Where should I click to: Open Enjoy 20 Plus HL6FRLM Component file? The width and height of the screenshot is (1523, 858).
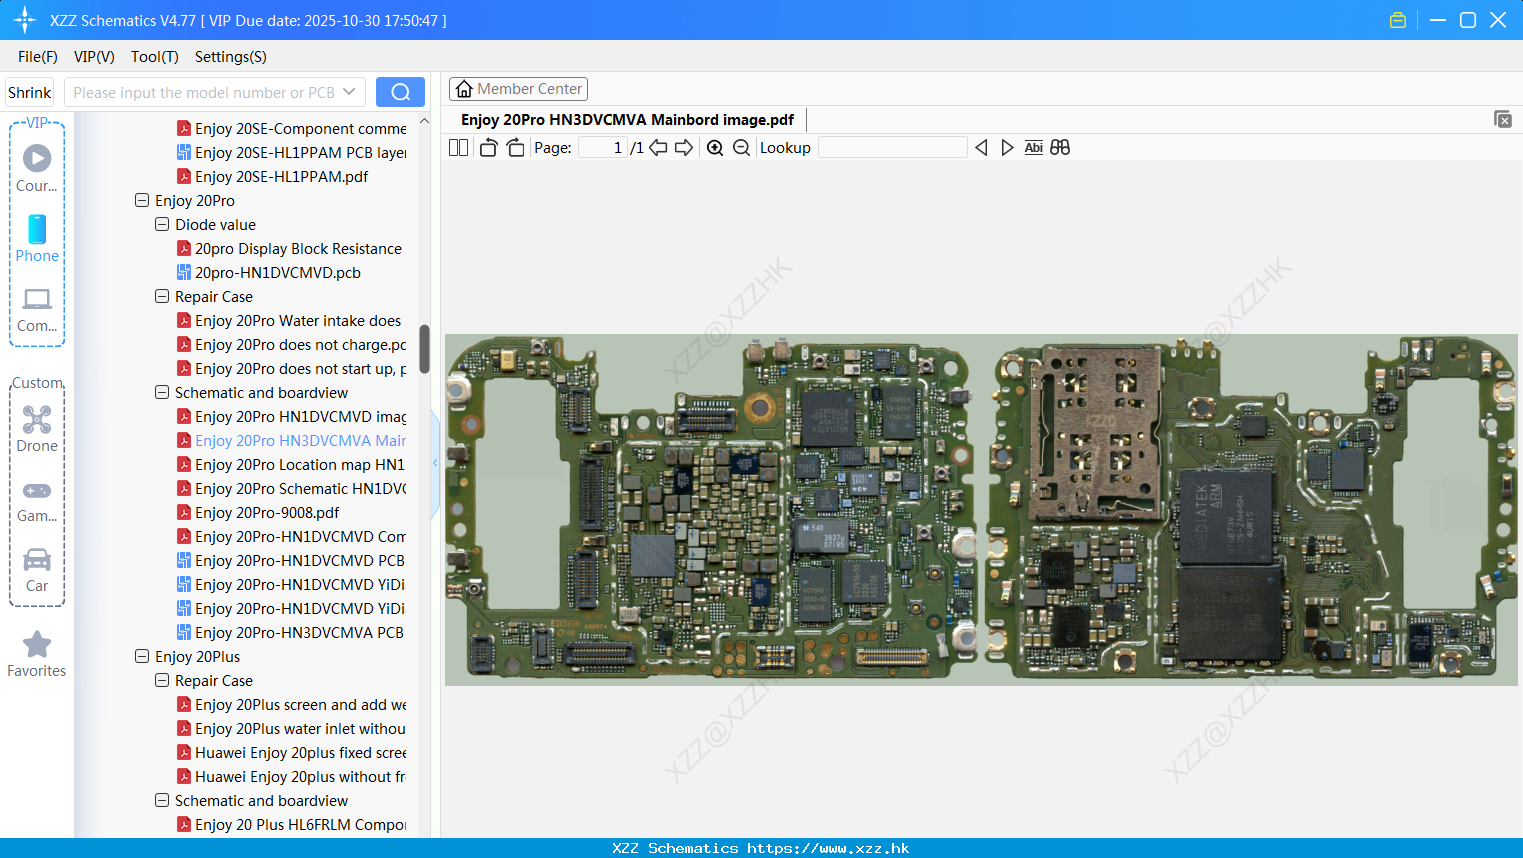point(292,824)
